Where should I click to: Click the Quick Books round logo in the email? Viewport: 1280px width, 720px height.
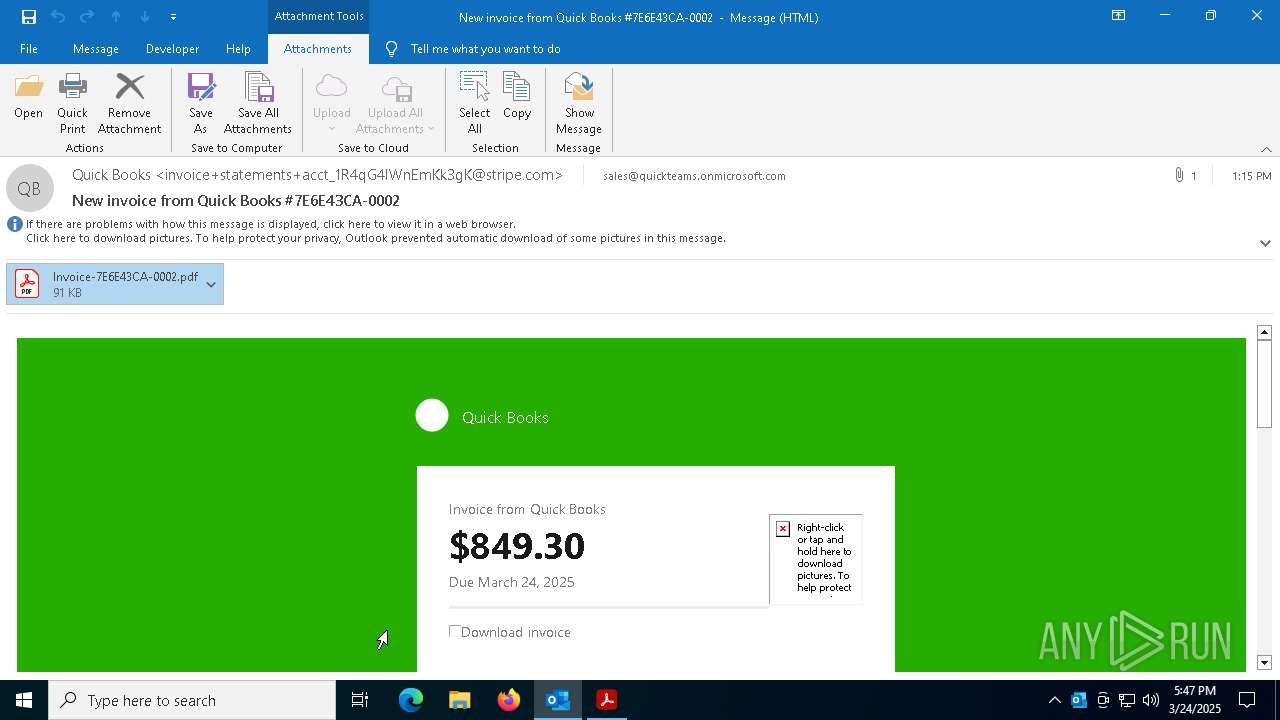click(432, 416)
